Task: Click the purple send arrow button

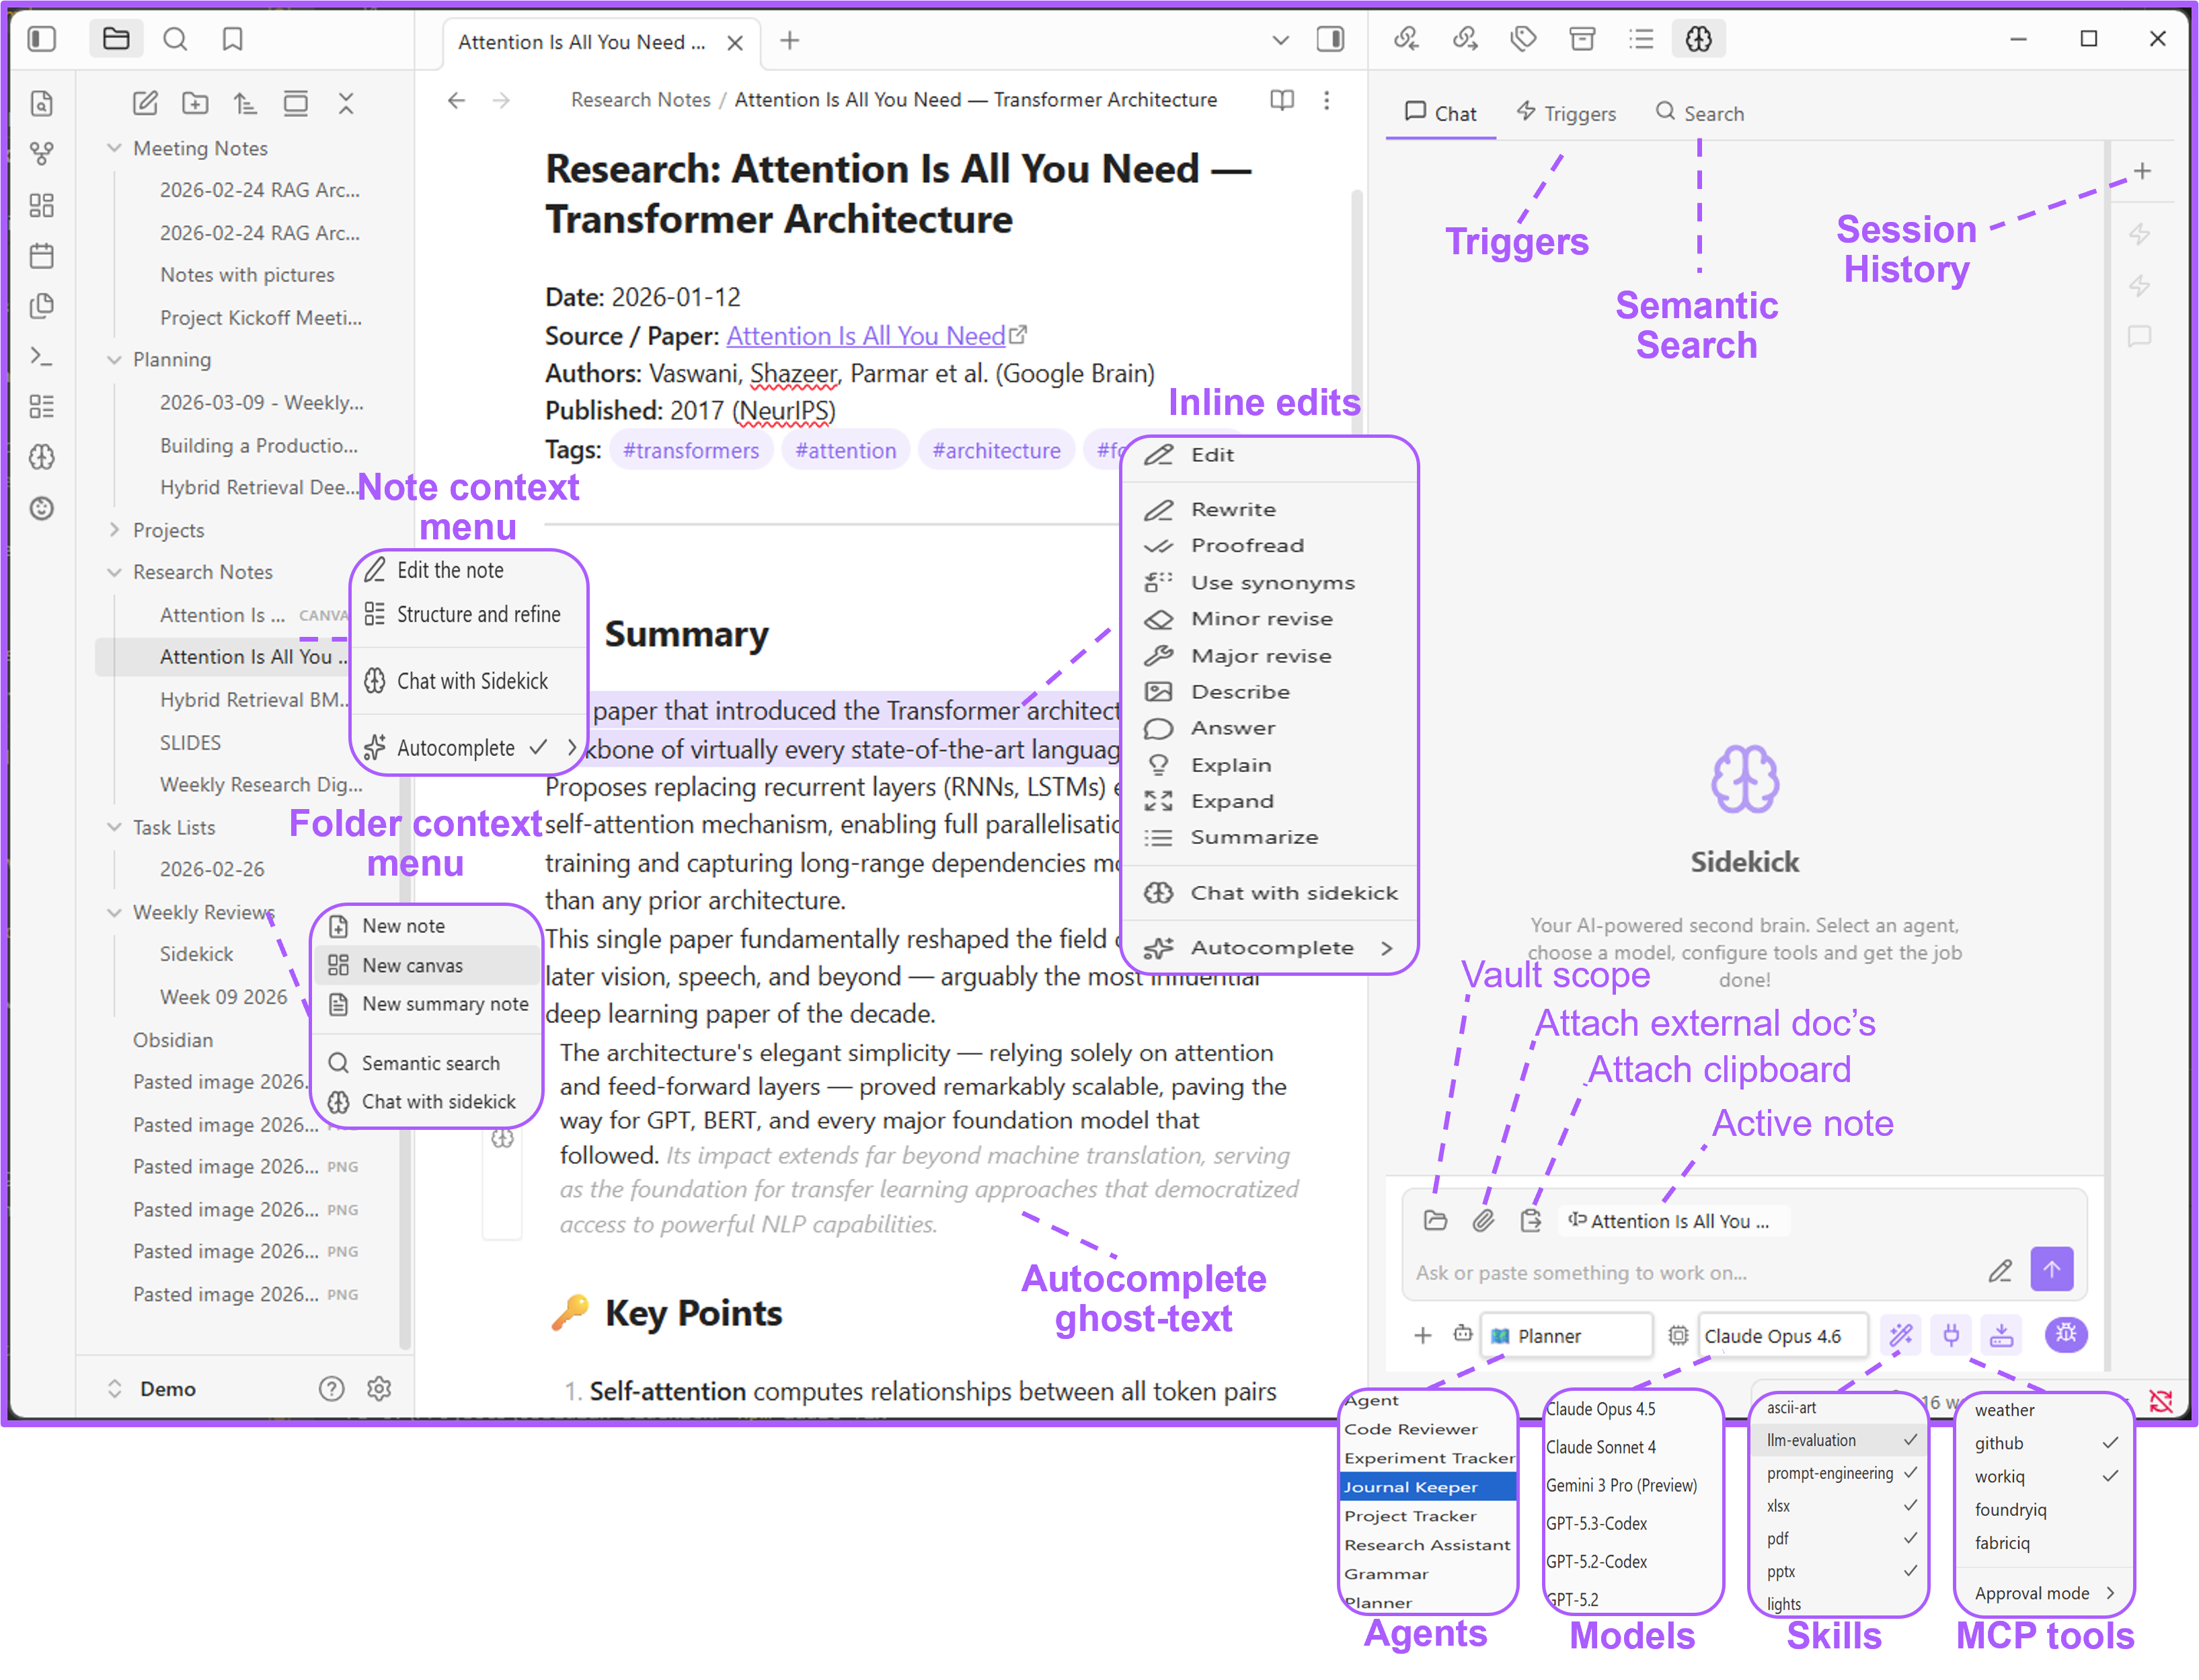Action: (2051, 1269)
